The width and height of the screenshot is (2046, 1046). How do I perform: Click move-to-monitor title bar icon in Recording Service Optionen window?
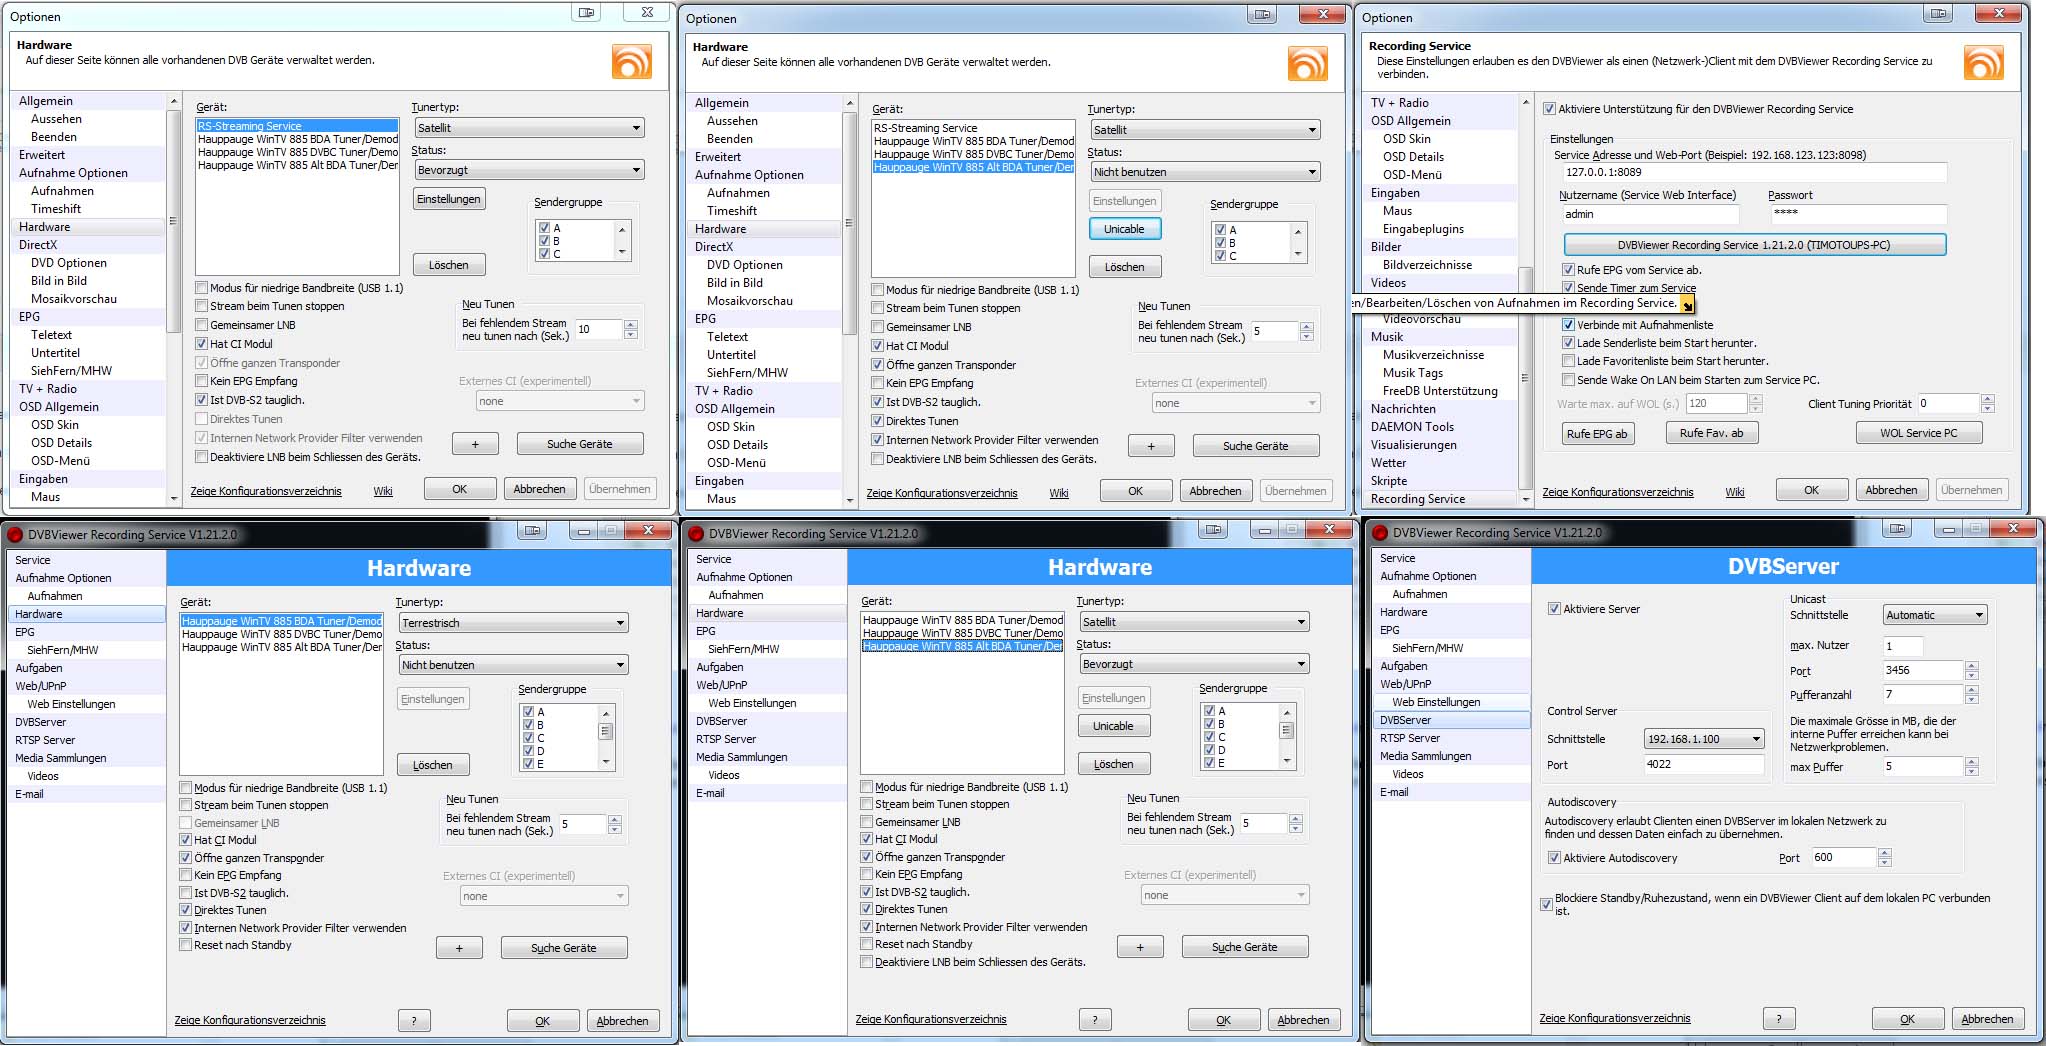pyautogui.click(x=1939, y=13)
